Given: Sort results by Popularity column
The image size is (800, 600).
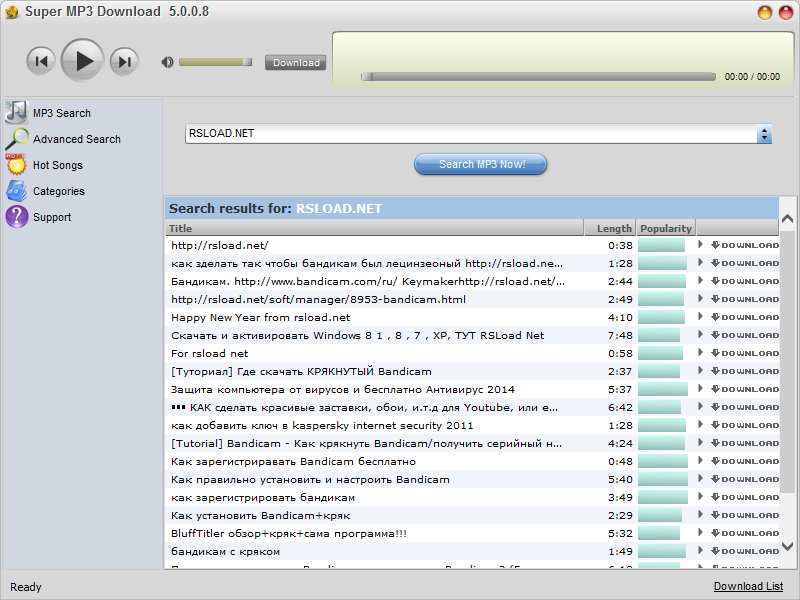Looking at the screenshot, I should pos(666,228).
